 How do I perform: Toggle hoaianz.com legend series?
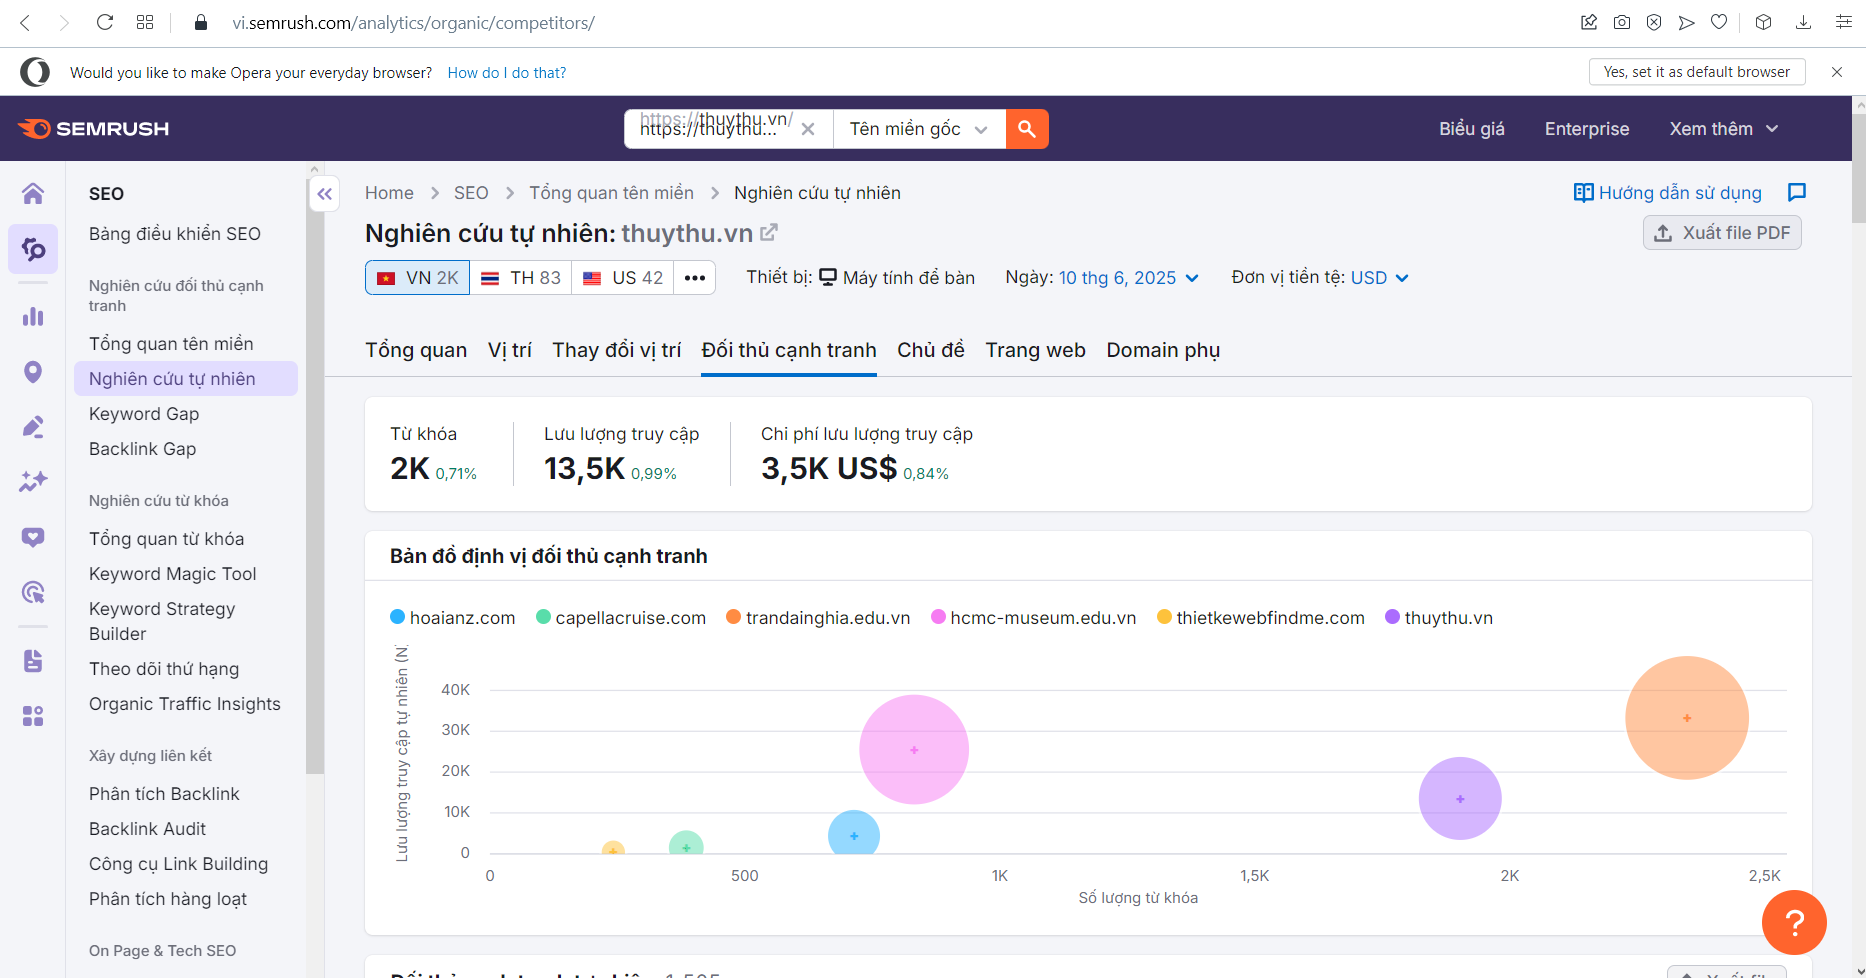tap(453, 618)
